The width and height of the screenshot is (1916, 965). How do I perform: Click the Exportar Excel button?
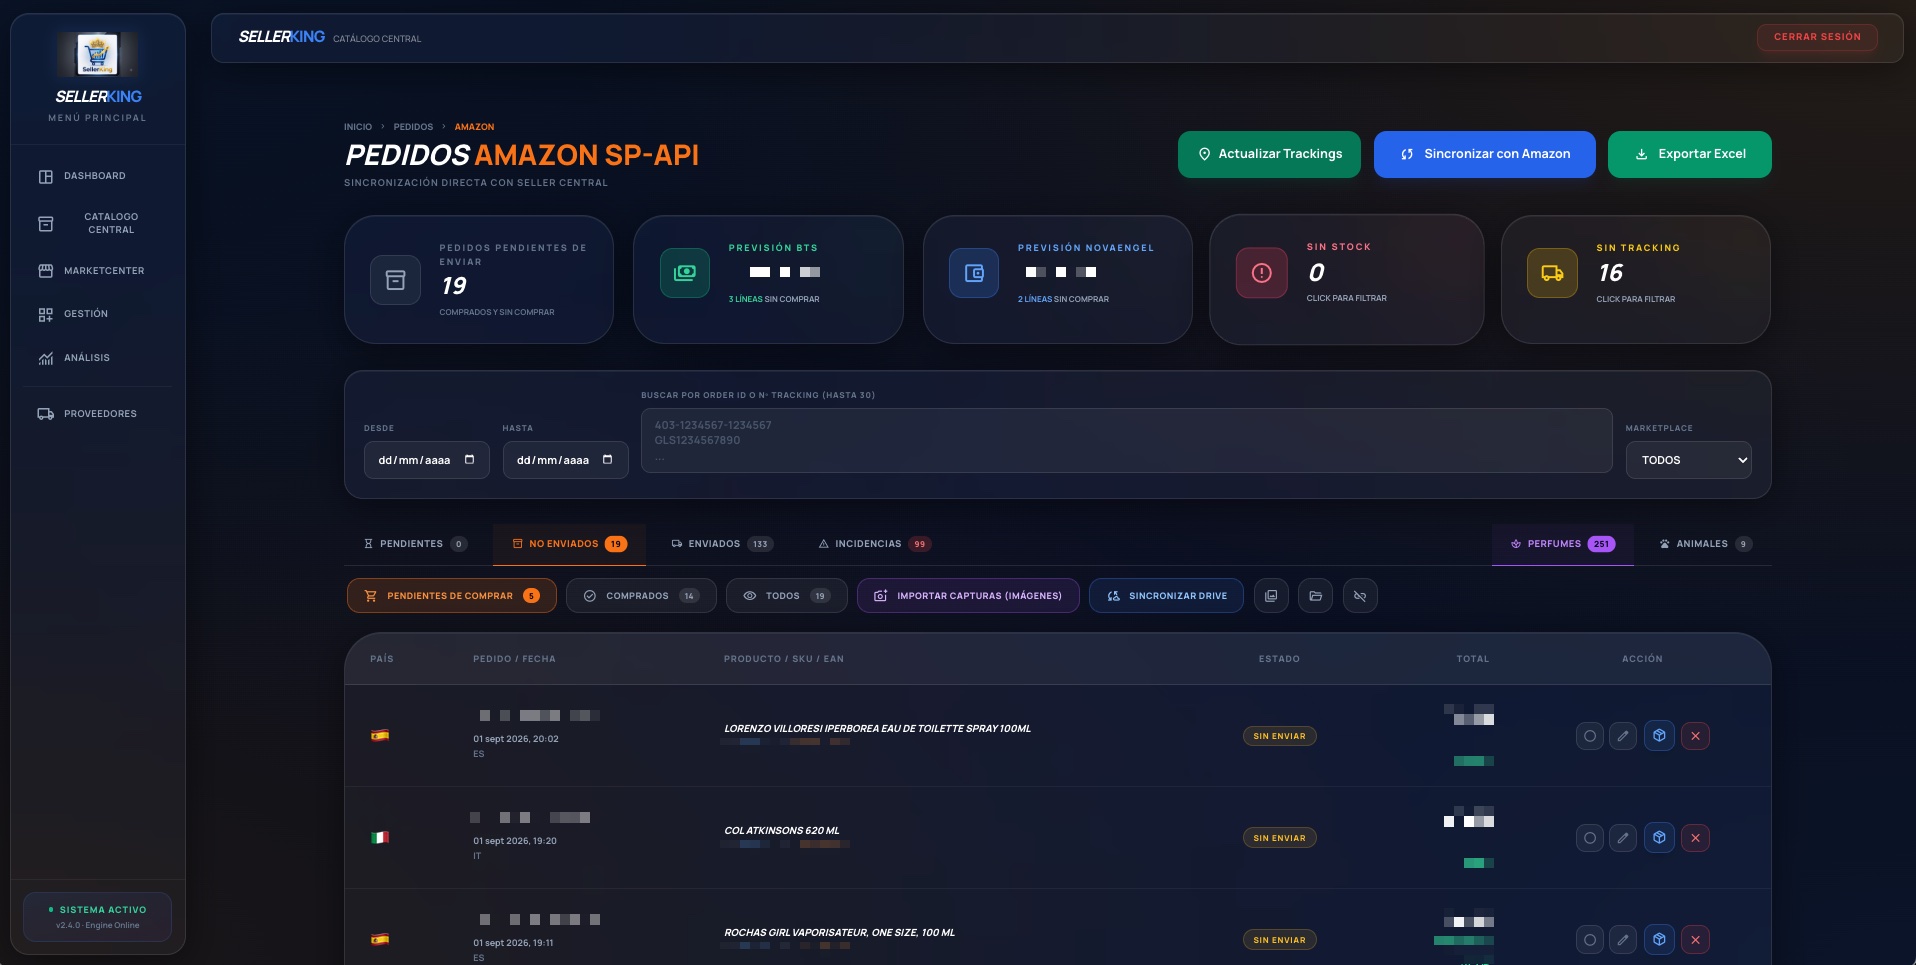[x=1689, y=154]
